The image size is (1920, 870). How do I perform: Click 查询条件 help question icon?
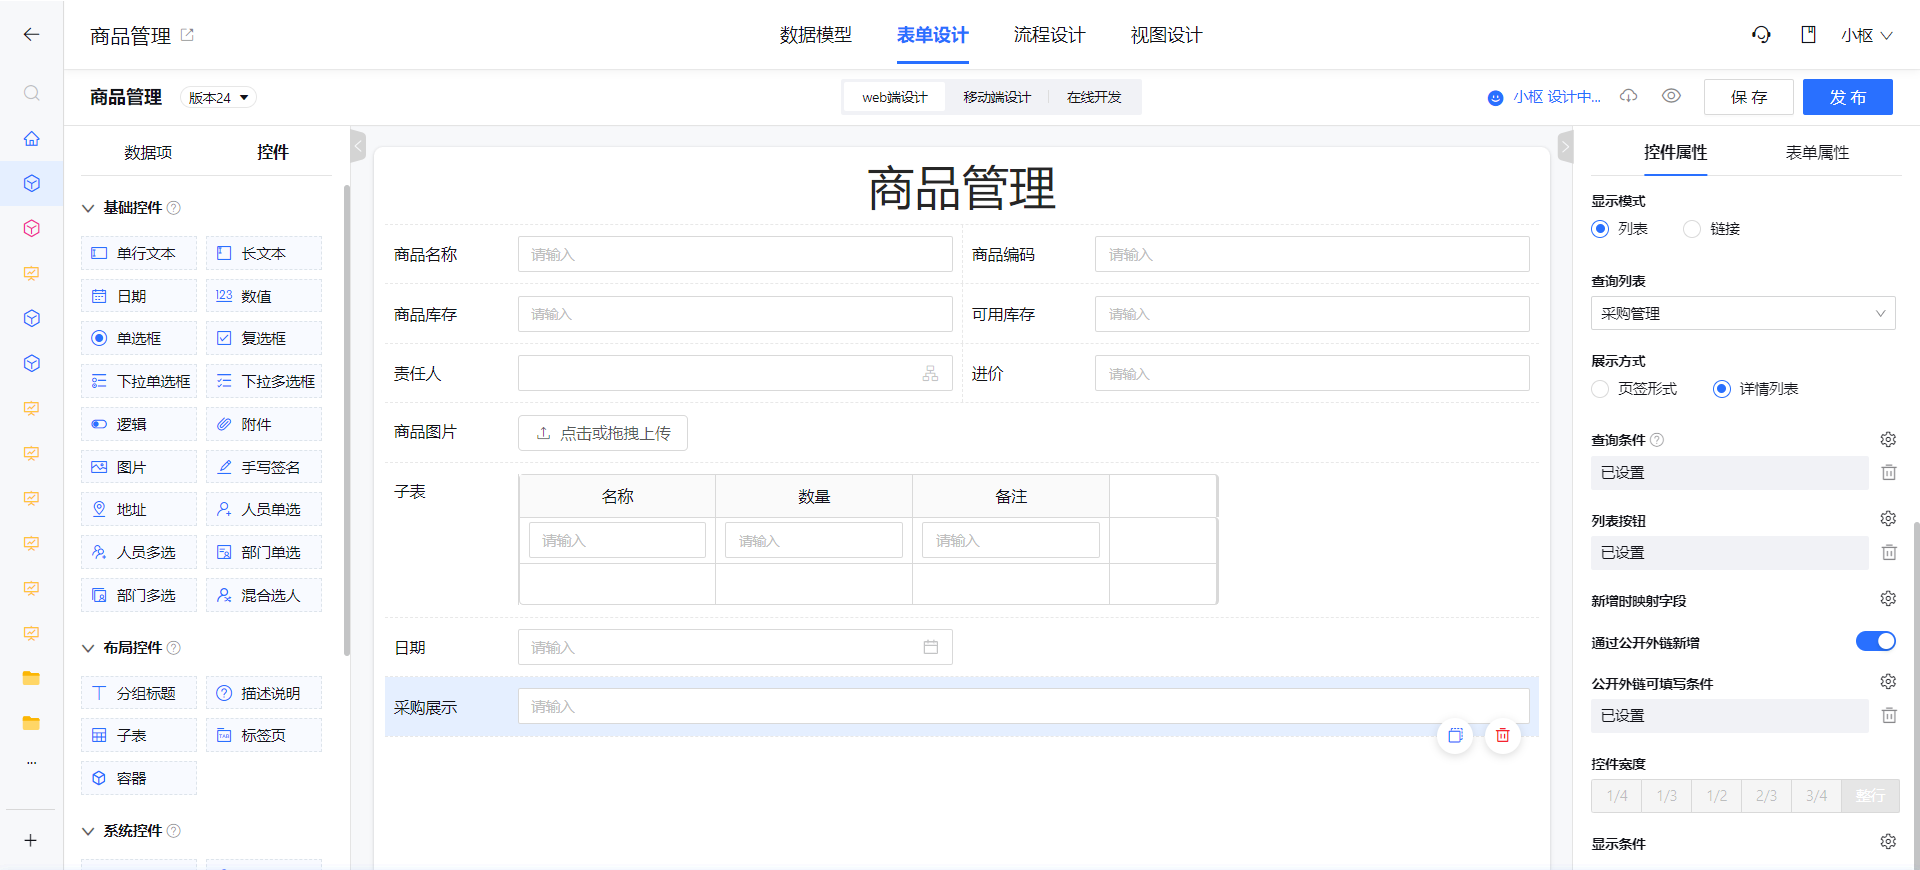click(x=1657, y=440)
